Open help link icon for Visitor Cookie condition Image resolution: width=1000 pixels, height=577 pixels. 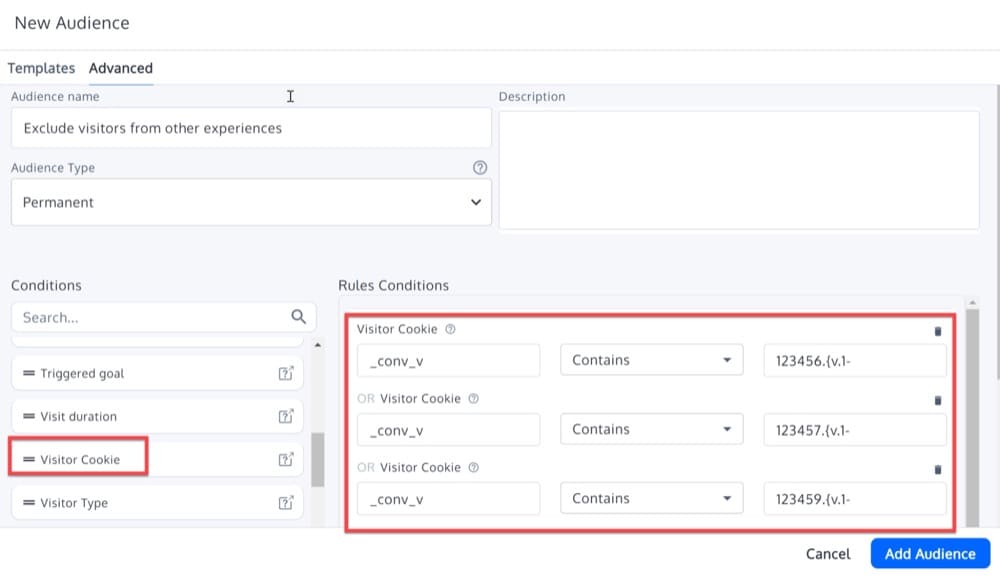coord(286,459)
